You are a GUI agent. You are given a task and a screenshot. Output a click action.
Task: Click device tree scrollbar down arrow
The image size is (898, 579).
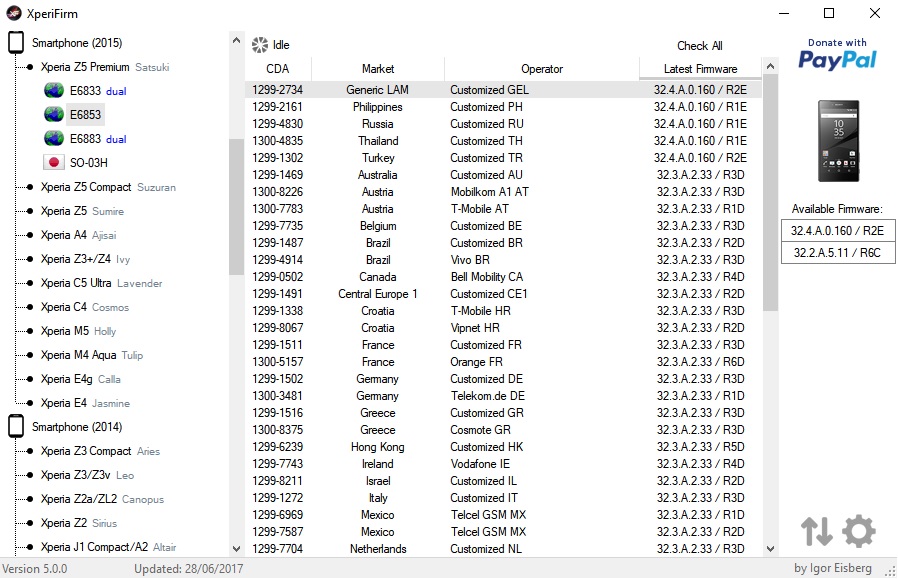pos(237,549)
